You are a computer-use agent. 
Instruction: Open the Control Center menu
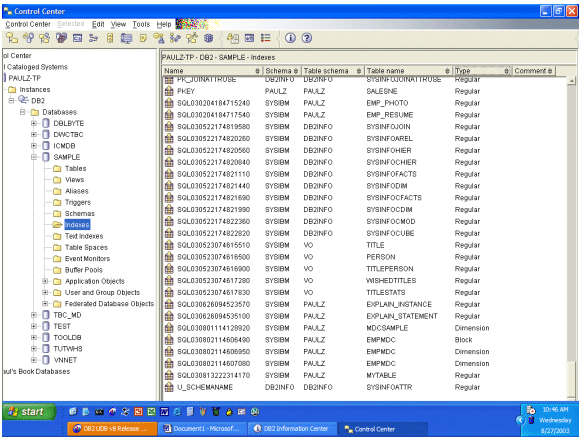tap(28, 24)
